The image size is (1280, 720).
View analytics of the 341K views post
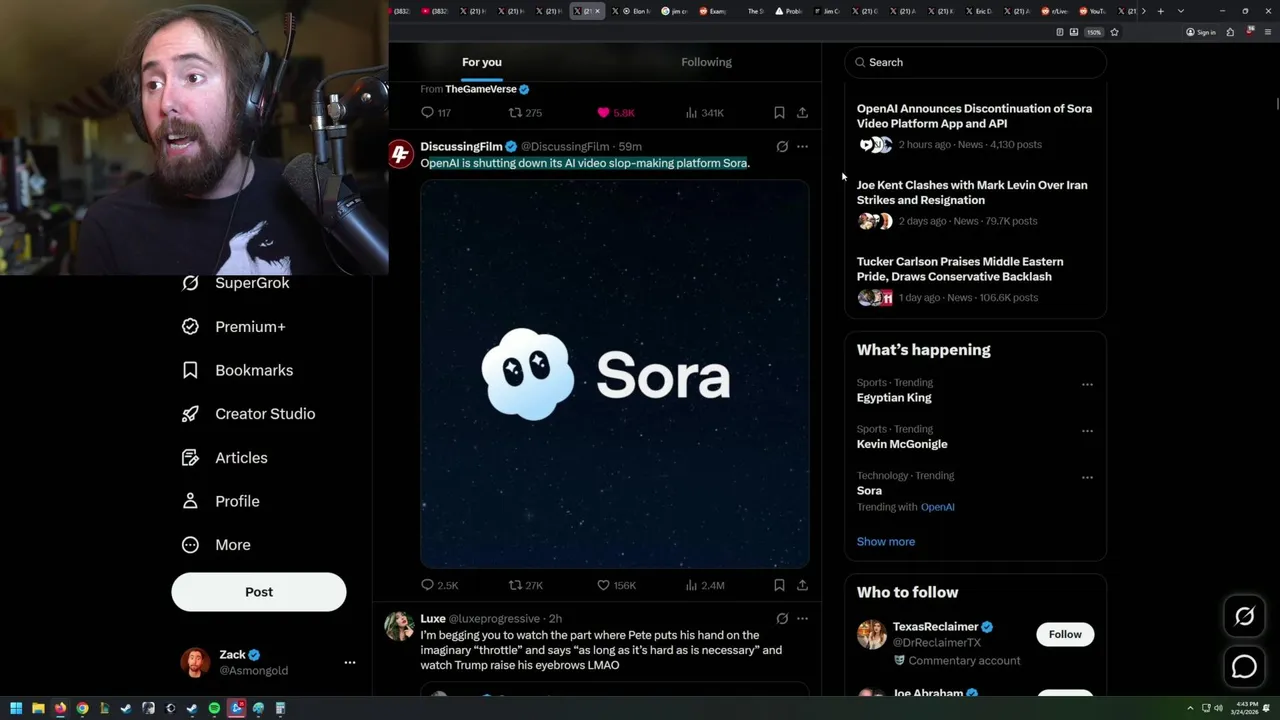705,113
